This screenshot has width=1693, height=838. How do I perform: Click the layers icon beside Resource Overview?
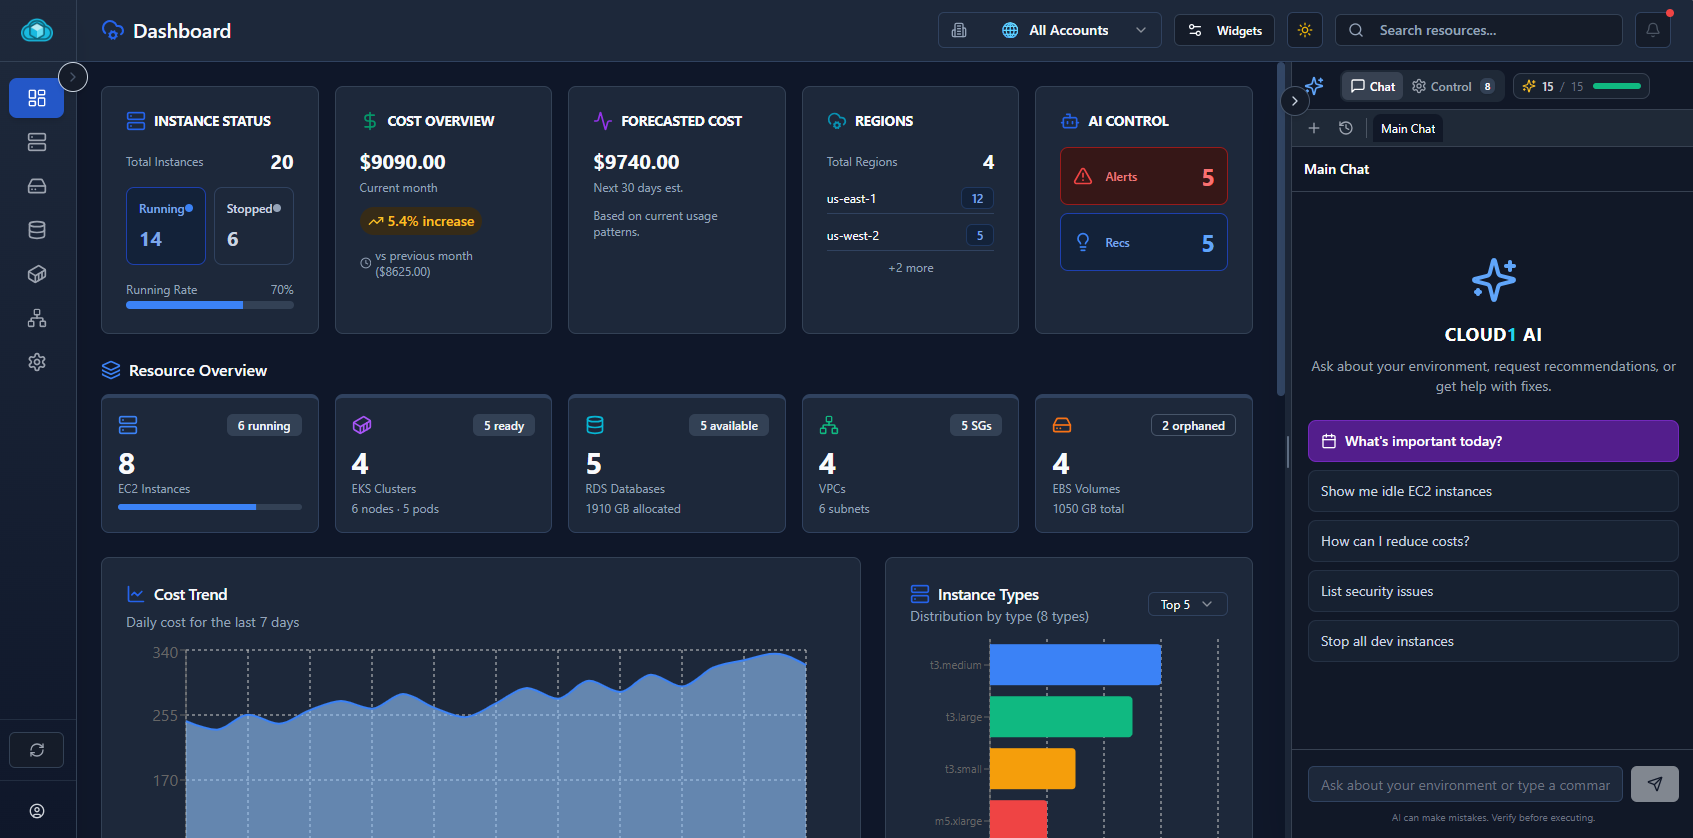(111, 370)
